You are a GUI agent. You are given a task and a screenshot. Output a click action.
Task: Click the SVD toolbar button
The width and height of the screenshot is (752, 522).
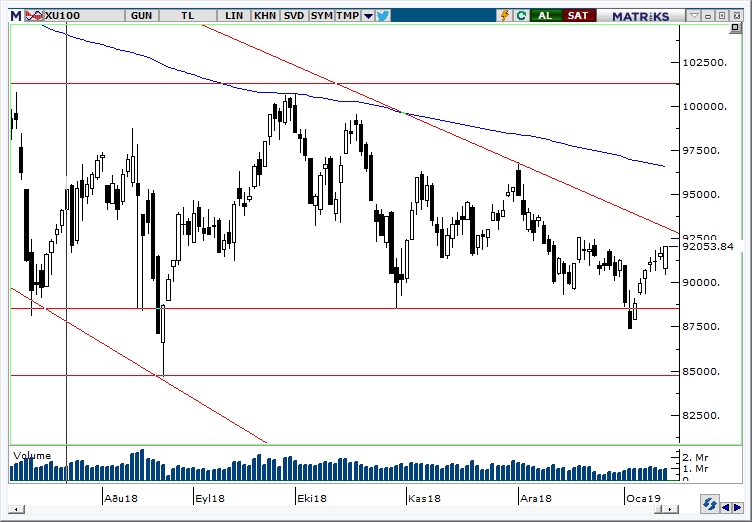294,16
